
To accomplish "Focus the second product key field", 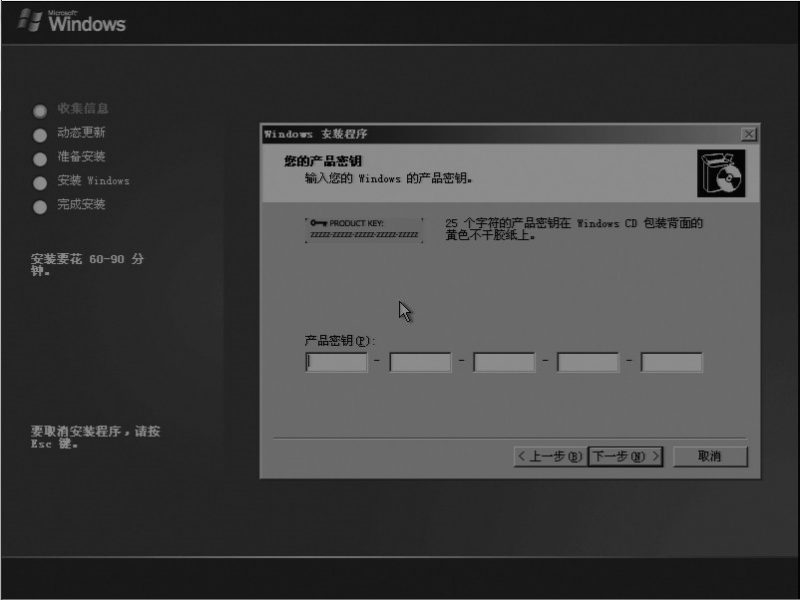I will tap(420, 362).
